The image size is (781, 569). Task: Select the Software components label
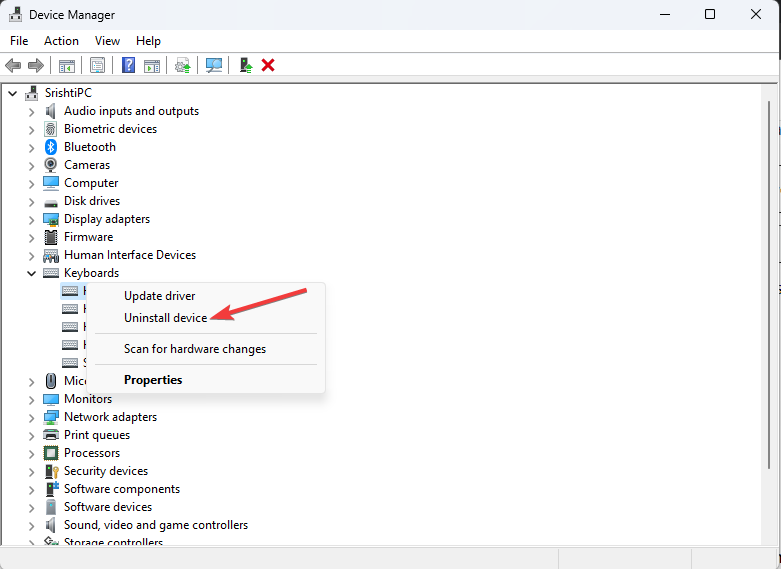(x=122, y=489)
